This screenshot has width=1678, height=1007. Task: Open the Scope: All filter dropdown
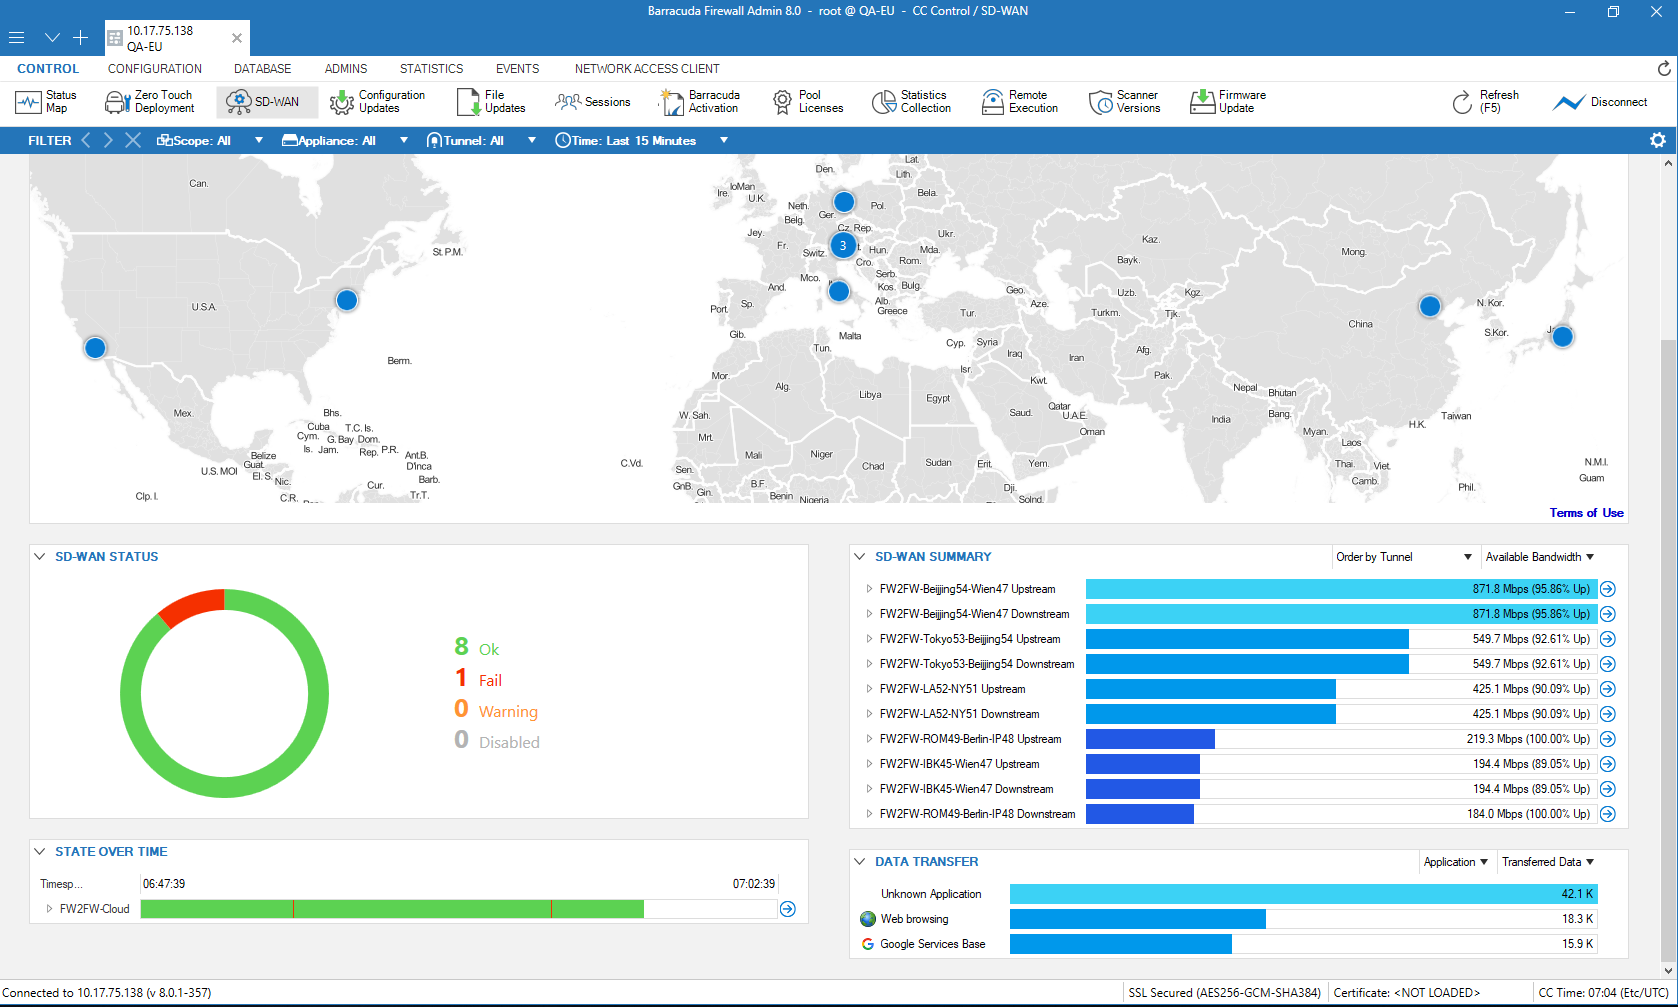(x=210, y=140)
